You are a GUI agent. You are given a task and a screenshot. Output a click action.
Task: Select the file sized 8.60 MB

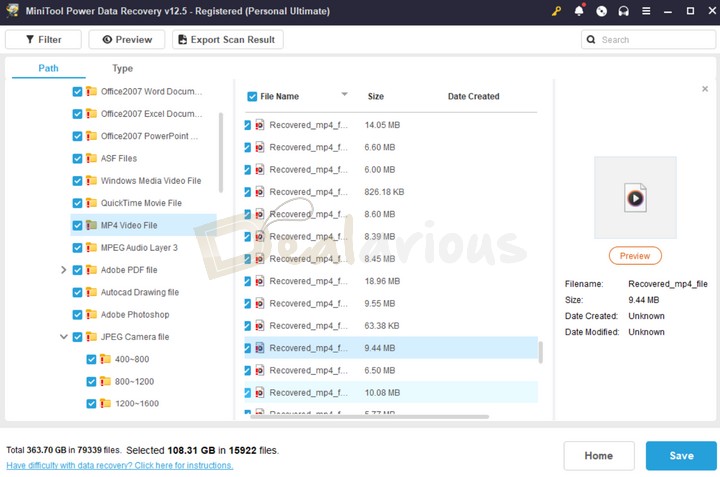(391, 214)
